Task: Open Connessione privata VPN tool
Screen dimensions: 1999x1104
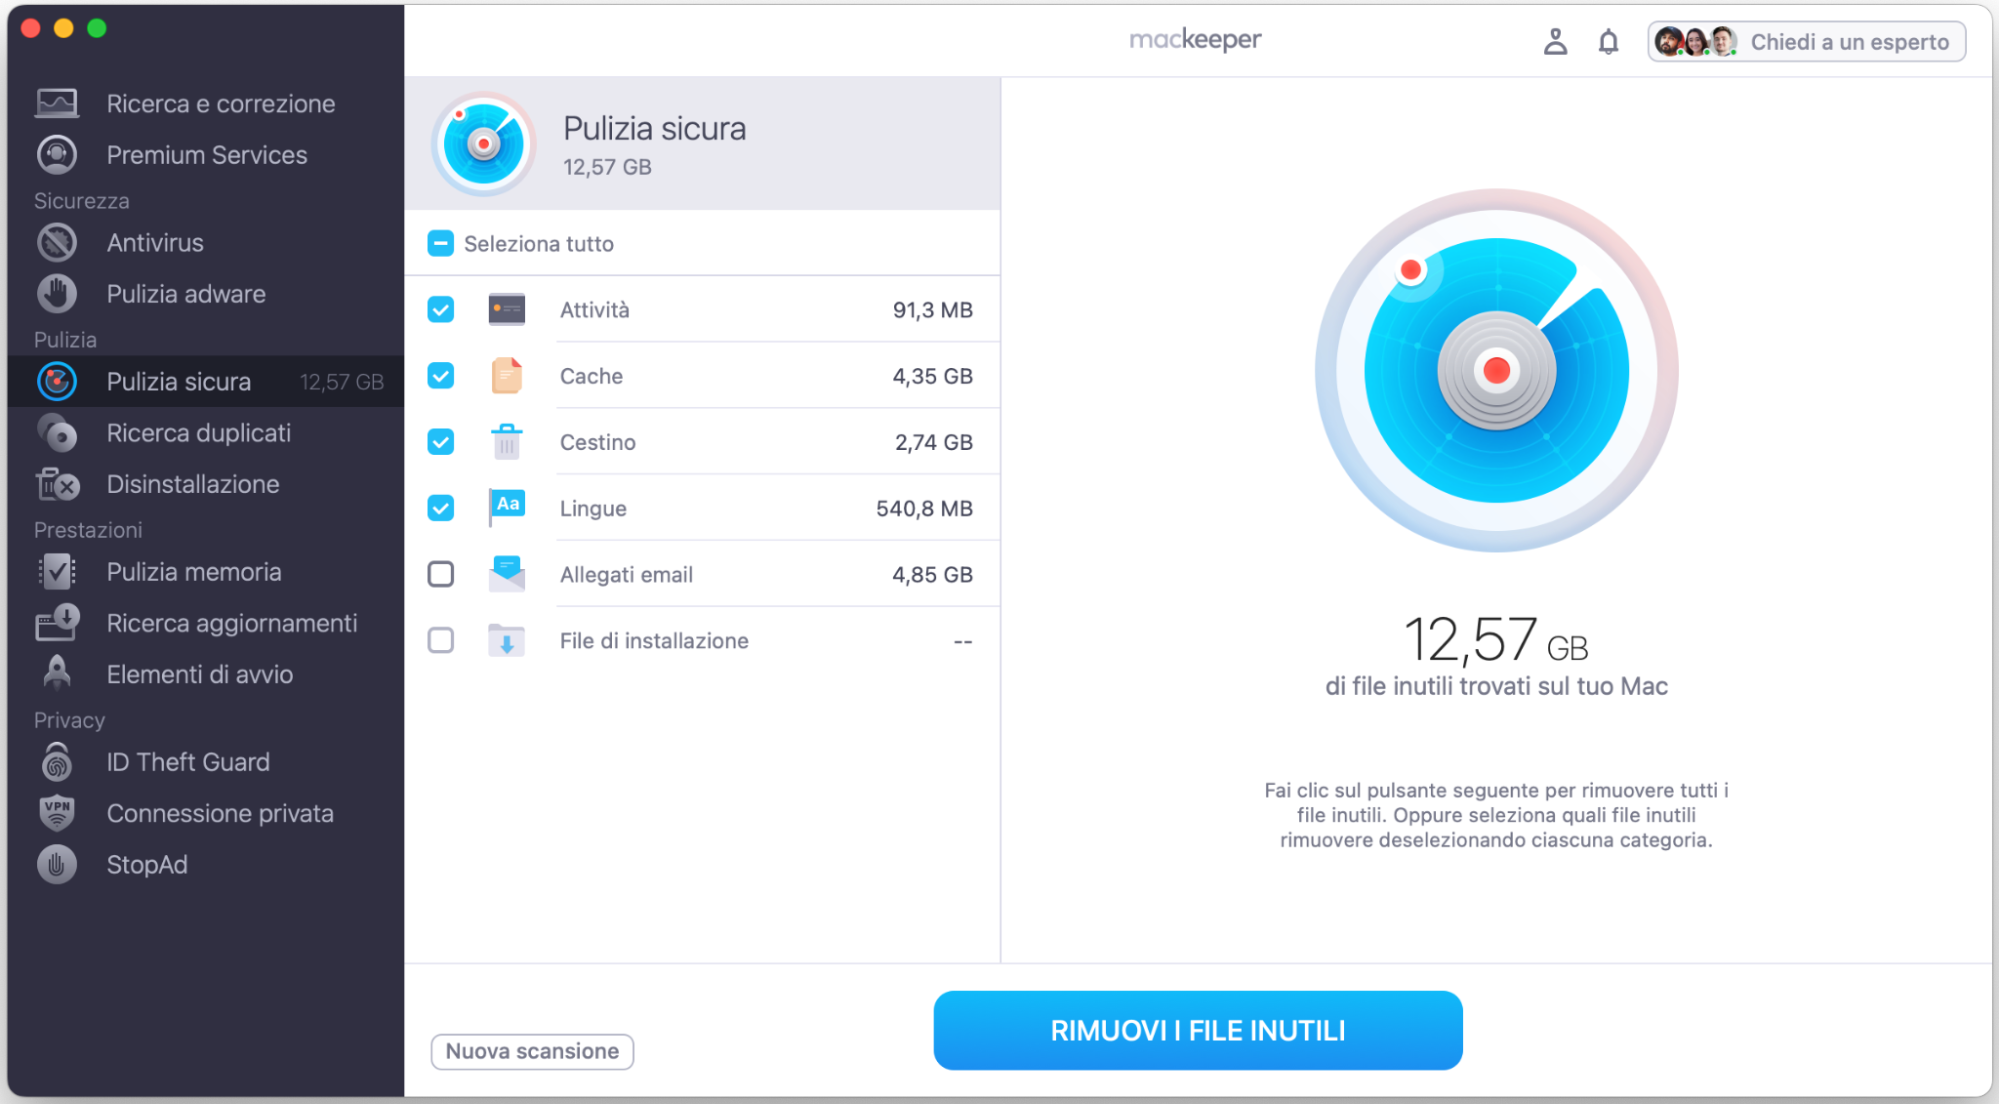Action: (x=220, y=813)
